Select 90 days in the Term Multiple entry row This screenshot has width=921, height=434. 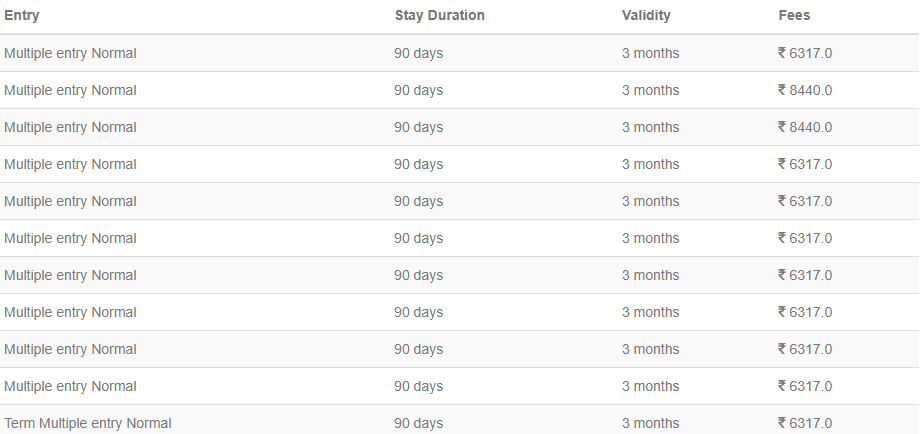[418, 423]
